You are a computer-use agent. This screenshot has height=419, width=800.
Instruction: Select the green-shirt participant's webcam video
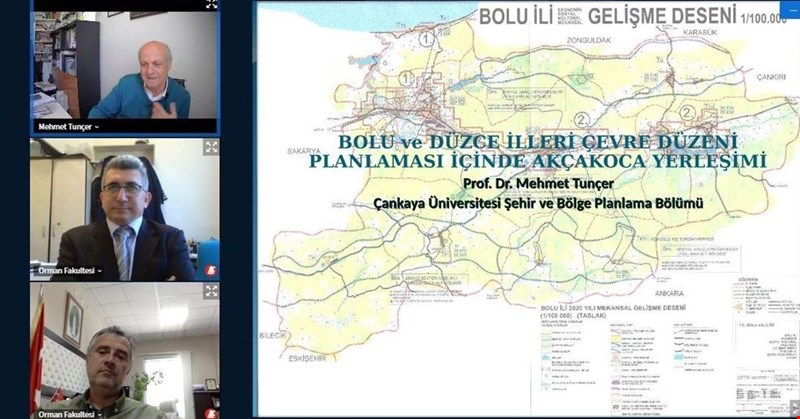tap(125, 351)
